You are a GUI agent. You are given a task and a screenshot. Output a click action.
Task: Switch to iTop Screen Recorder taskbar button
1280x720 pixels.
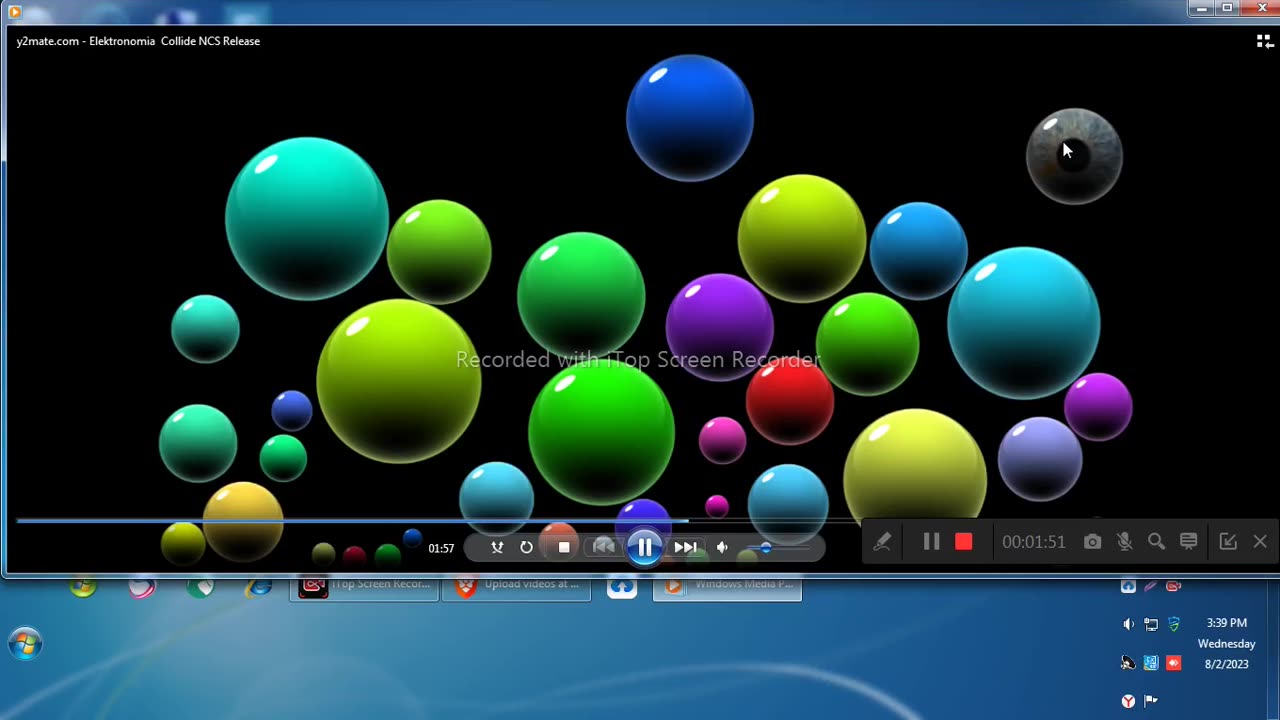[x=364, y=587]
